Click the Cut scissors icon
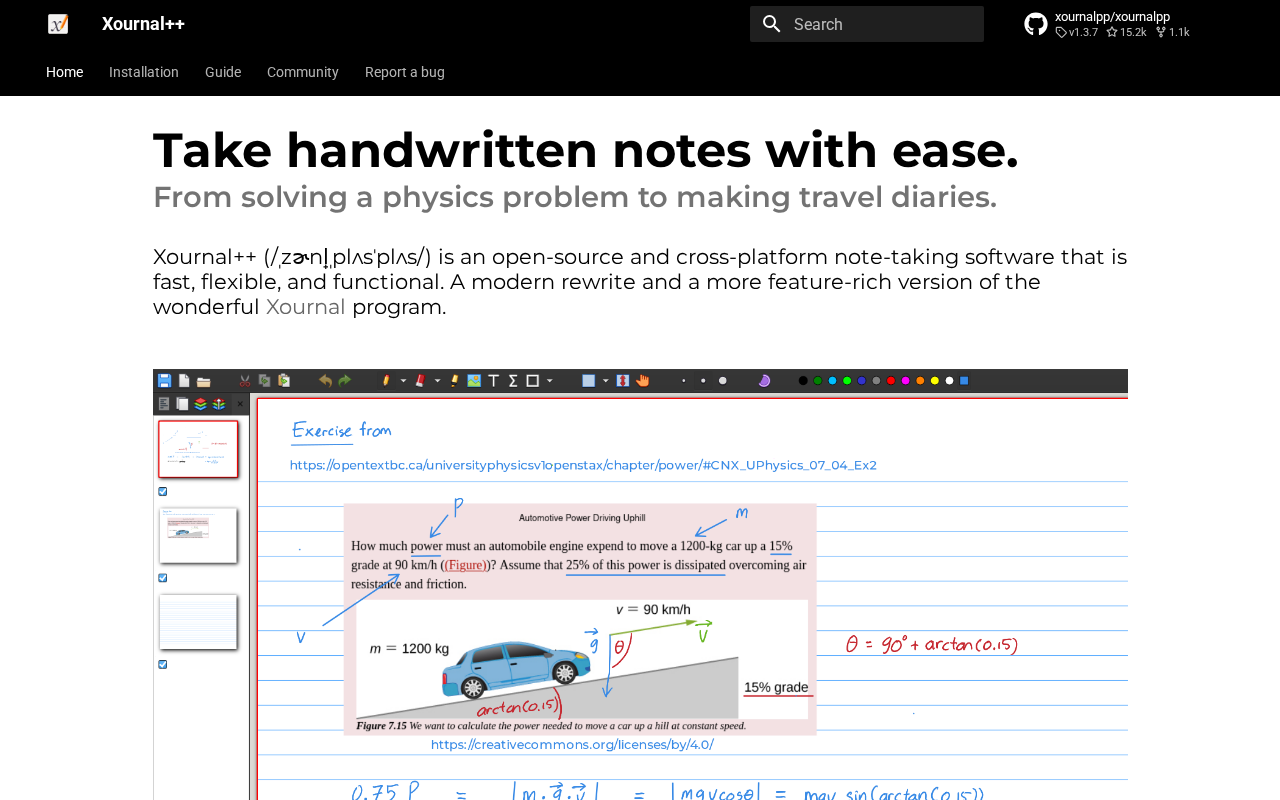1280x800 pixels. tap(245, 381)
